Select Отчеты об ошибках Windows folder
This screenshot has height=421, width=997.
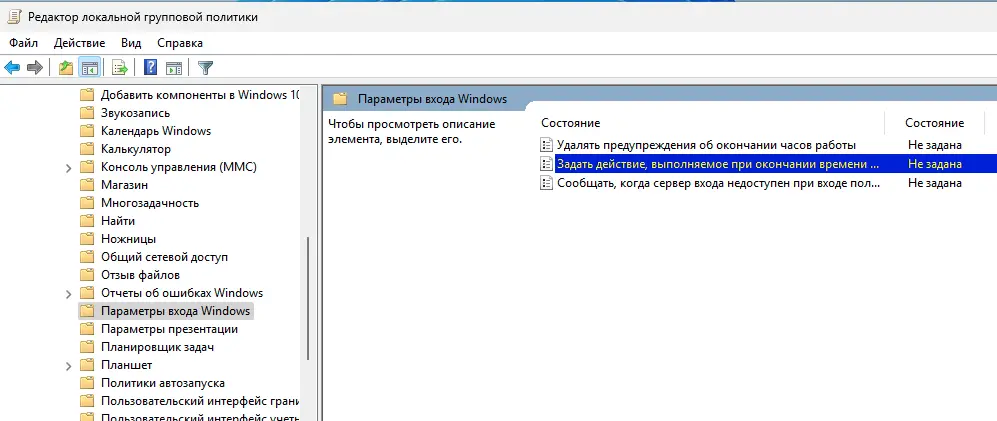[x=182, y=293]
